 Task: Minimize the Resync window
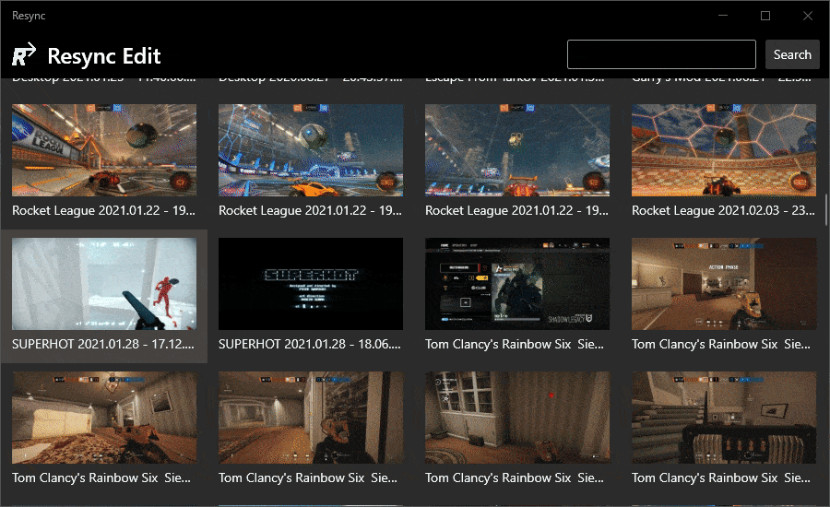(723, 16)
